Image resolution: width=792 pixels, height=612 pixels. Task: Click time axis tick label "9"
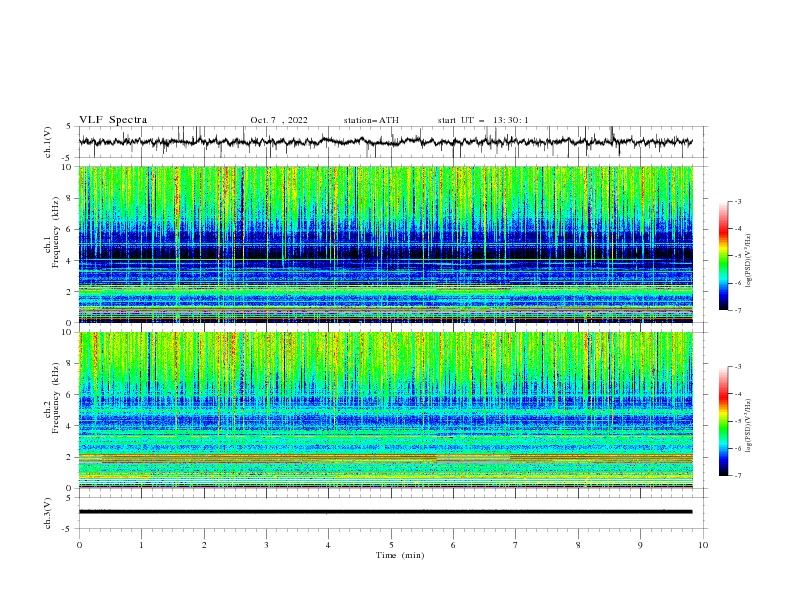click(640, 545)
